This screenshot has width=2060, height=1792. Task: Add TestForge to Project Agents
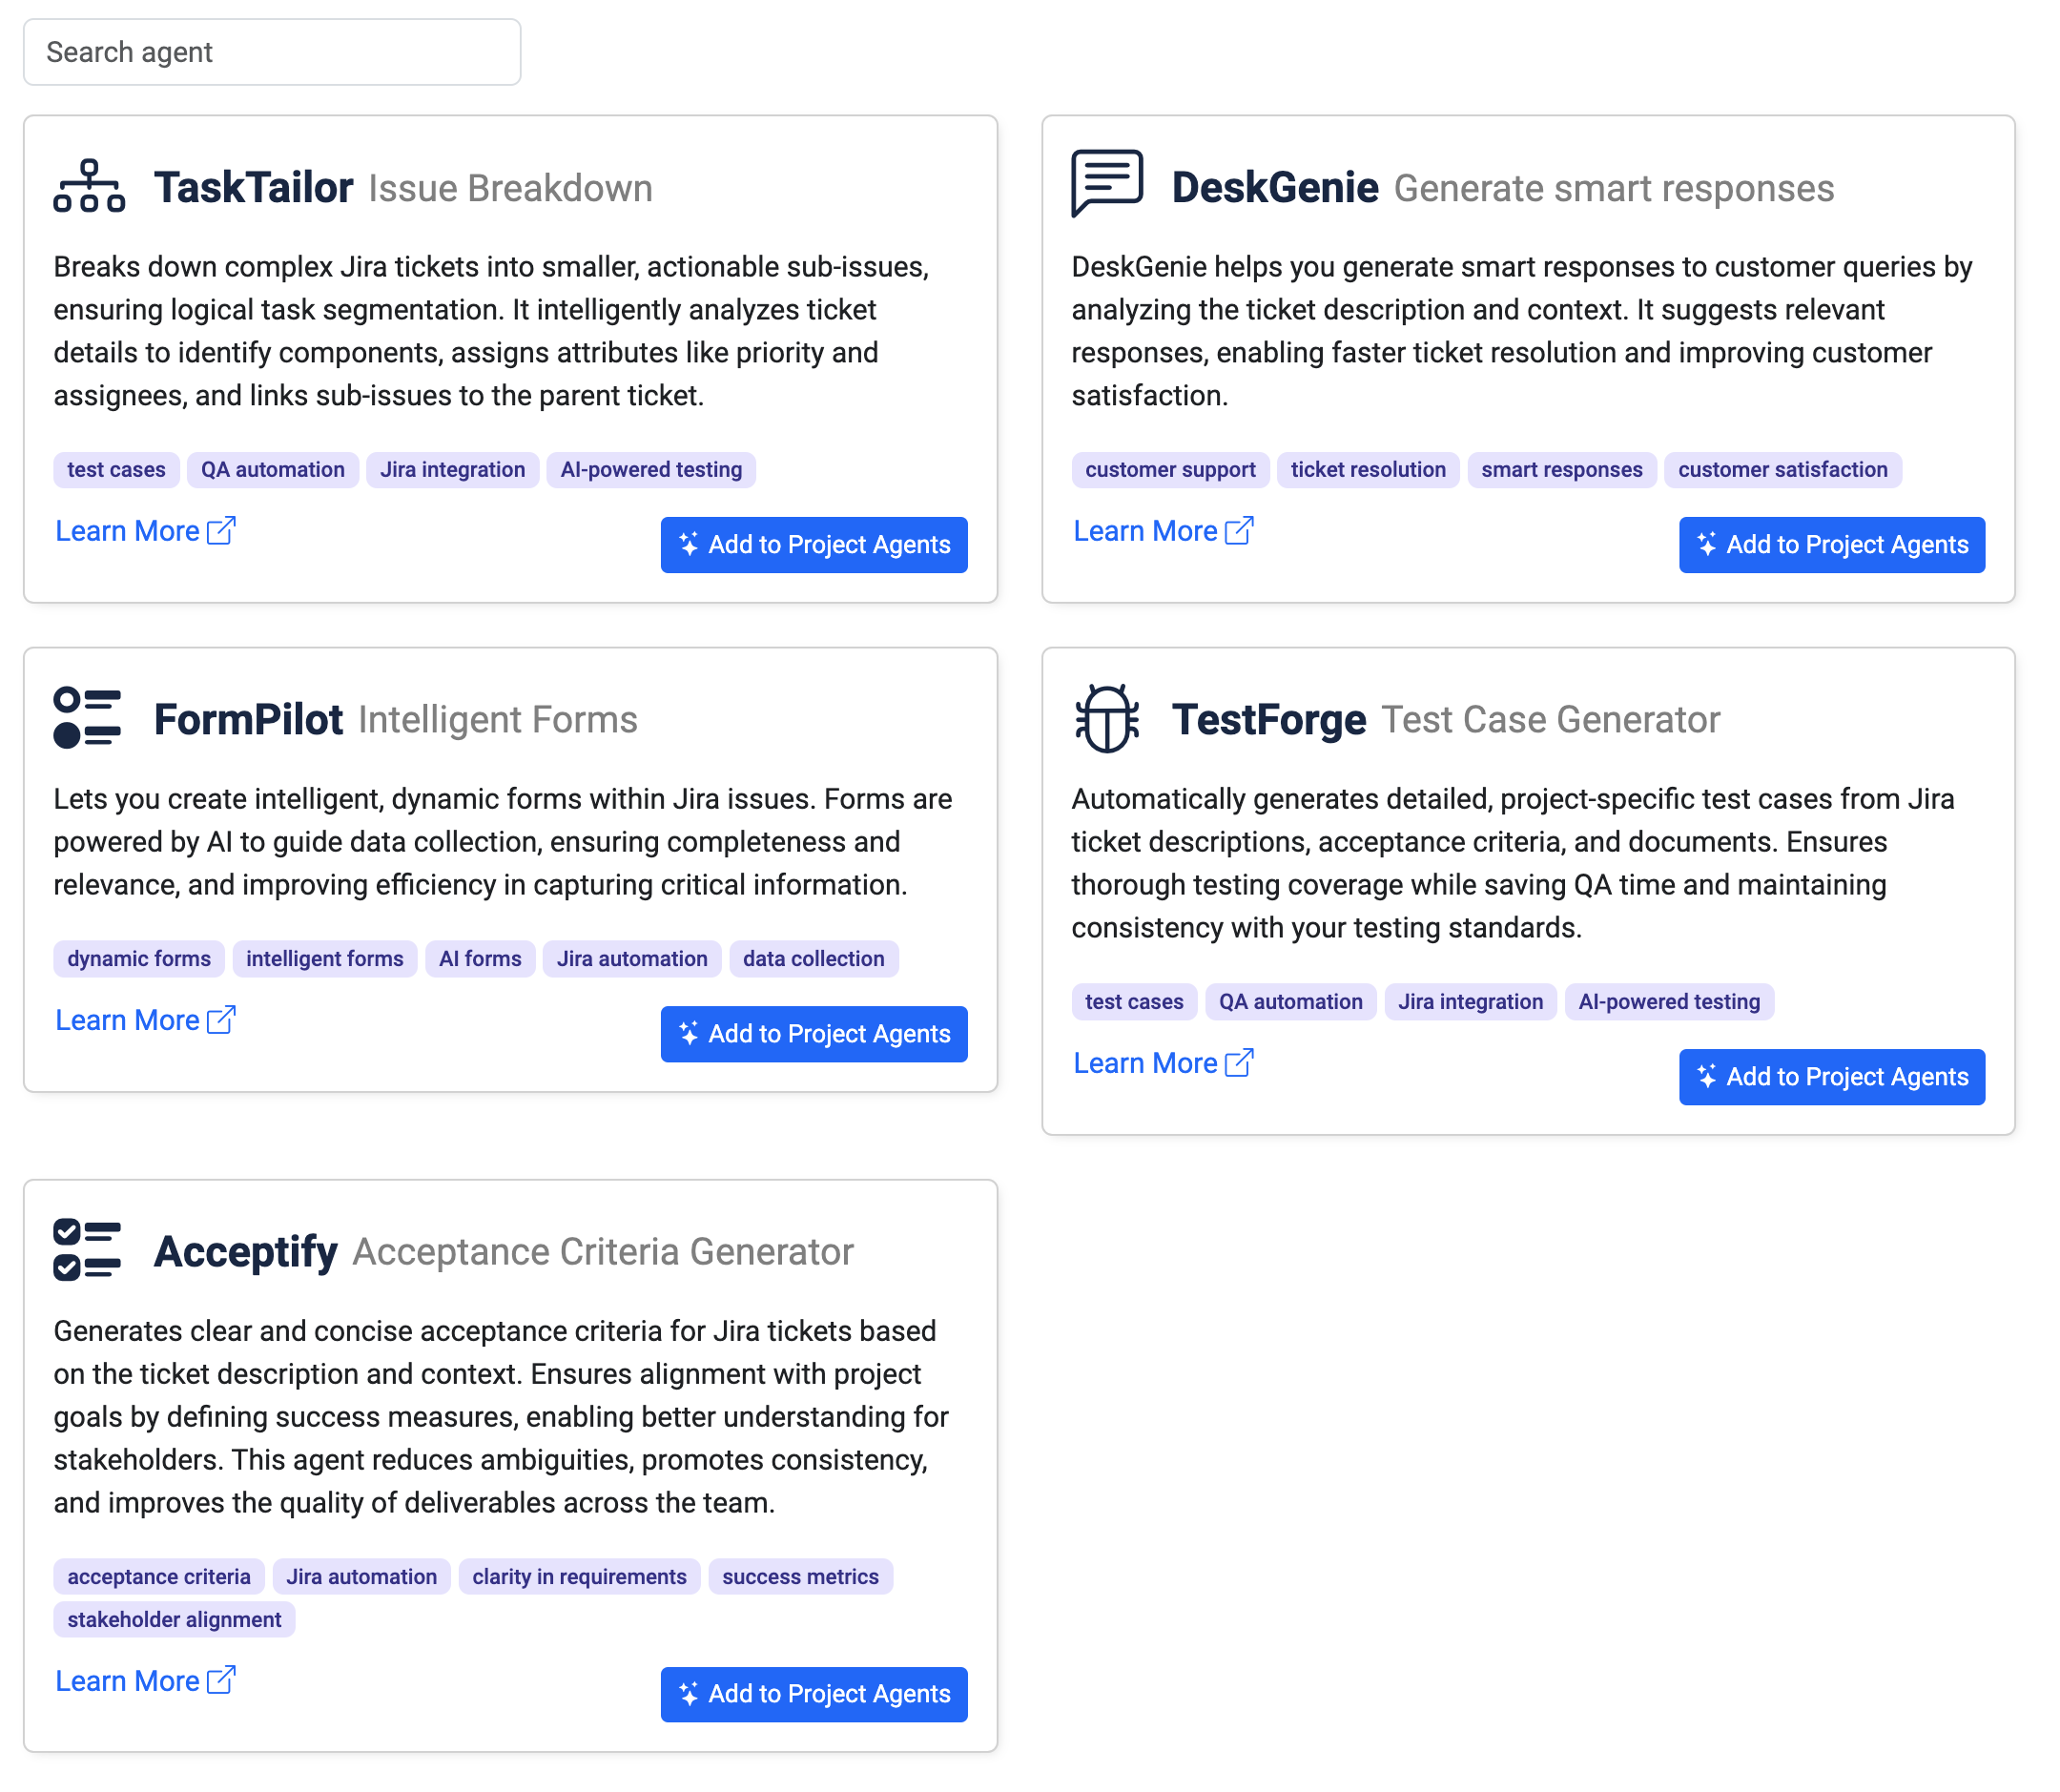pyautogui.click(x=1831, y=1077)
